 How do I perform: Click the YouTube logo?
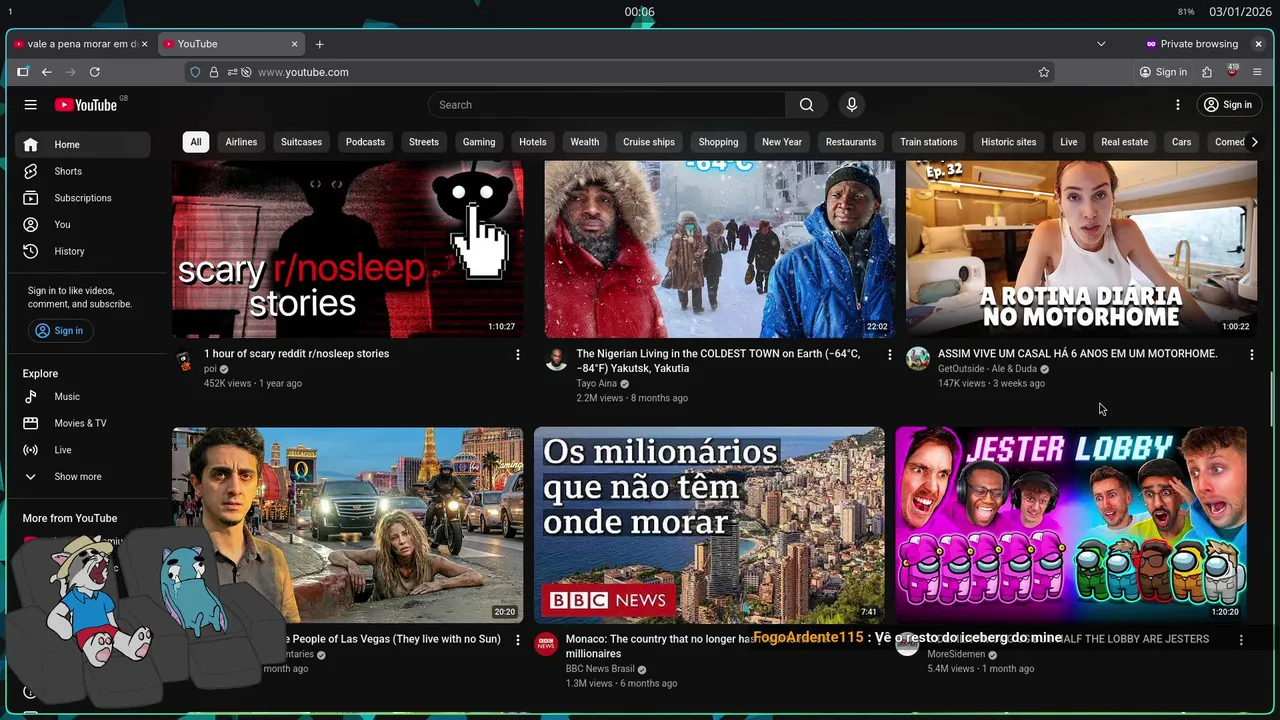tap(86, 105)
